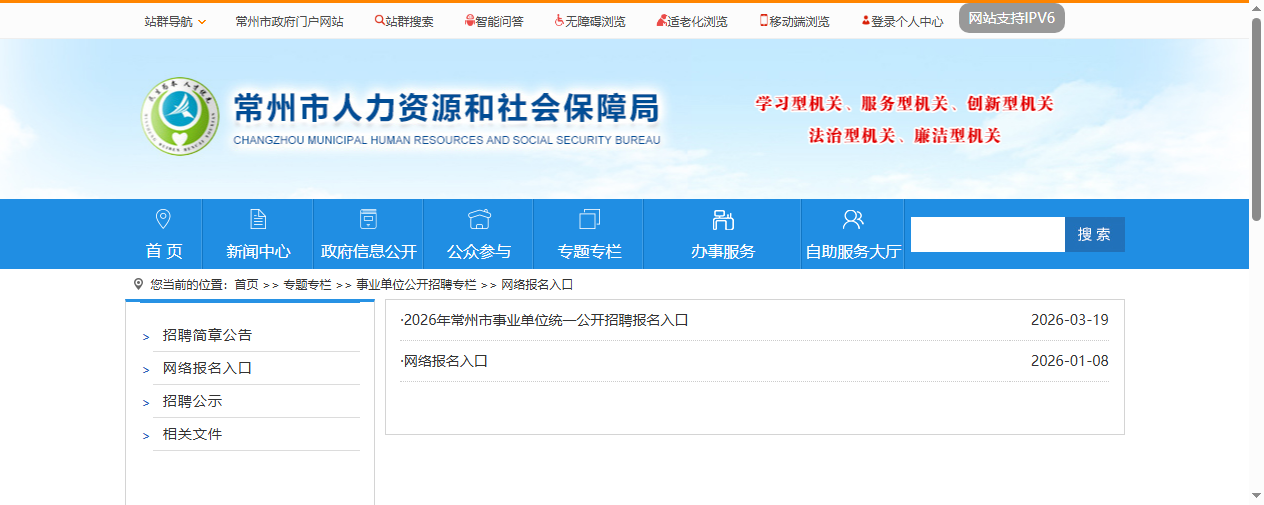Open 相关文件 in the sidebar
This screenshot has width=1264, height=505.
pos(192,434)
